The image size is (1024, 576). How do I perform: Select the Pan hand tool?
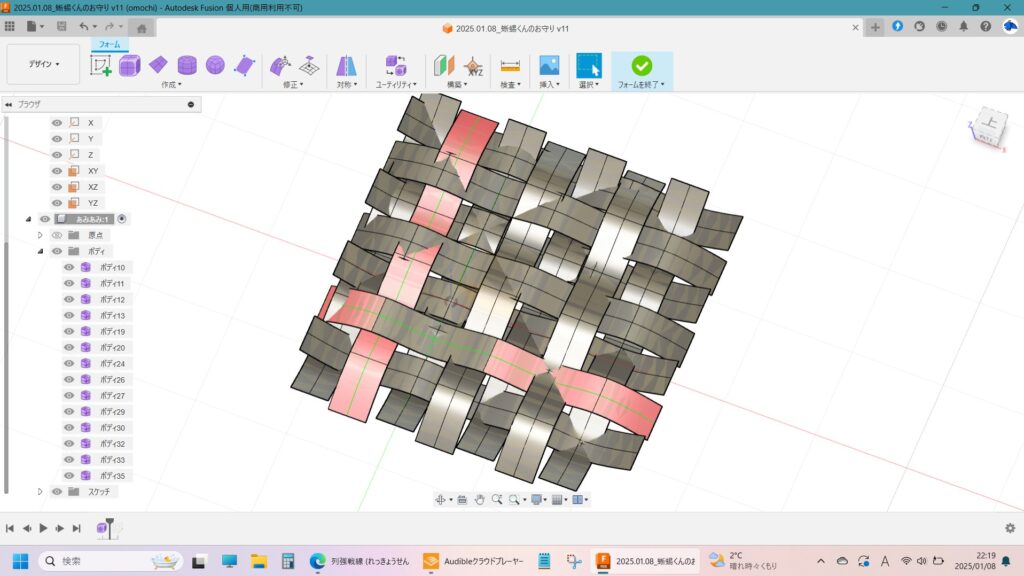click(x=479, y=499)
